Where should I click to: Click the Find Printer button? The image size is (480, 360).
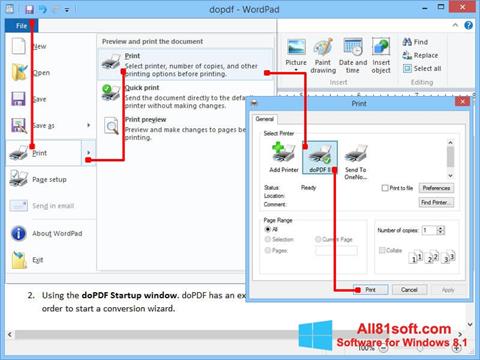point(436,202)
